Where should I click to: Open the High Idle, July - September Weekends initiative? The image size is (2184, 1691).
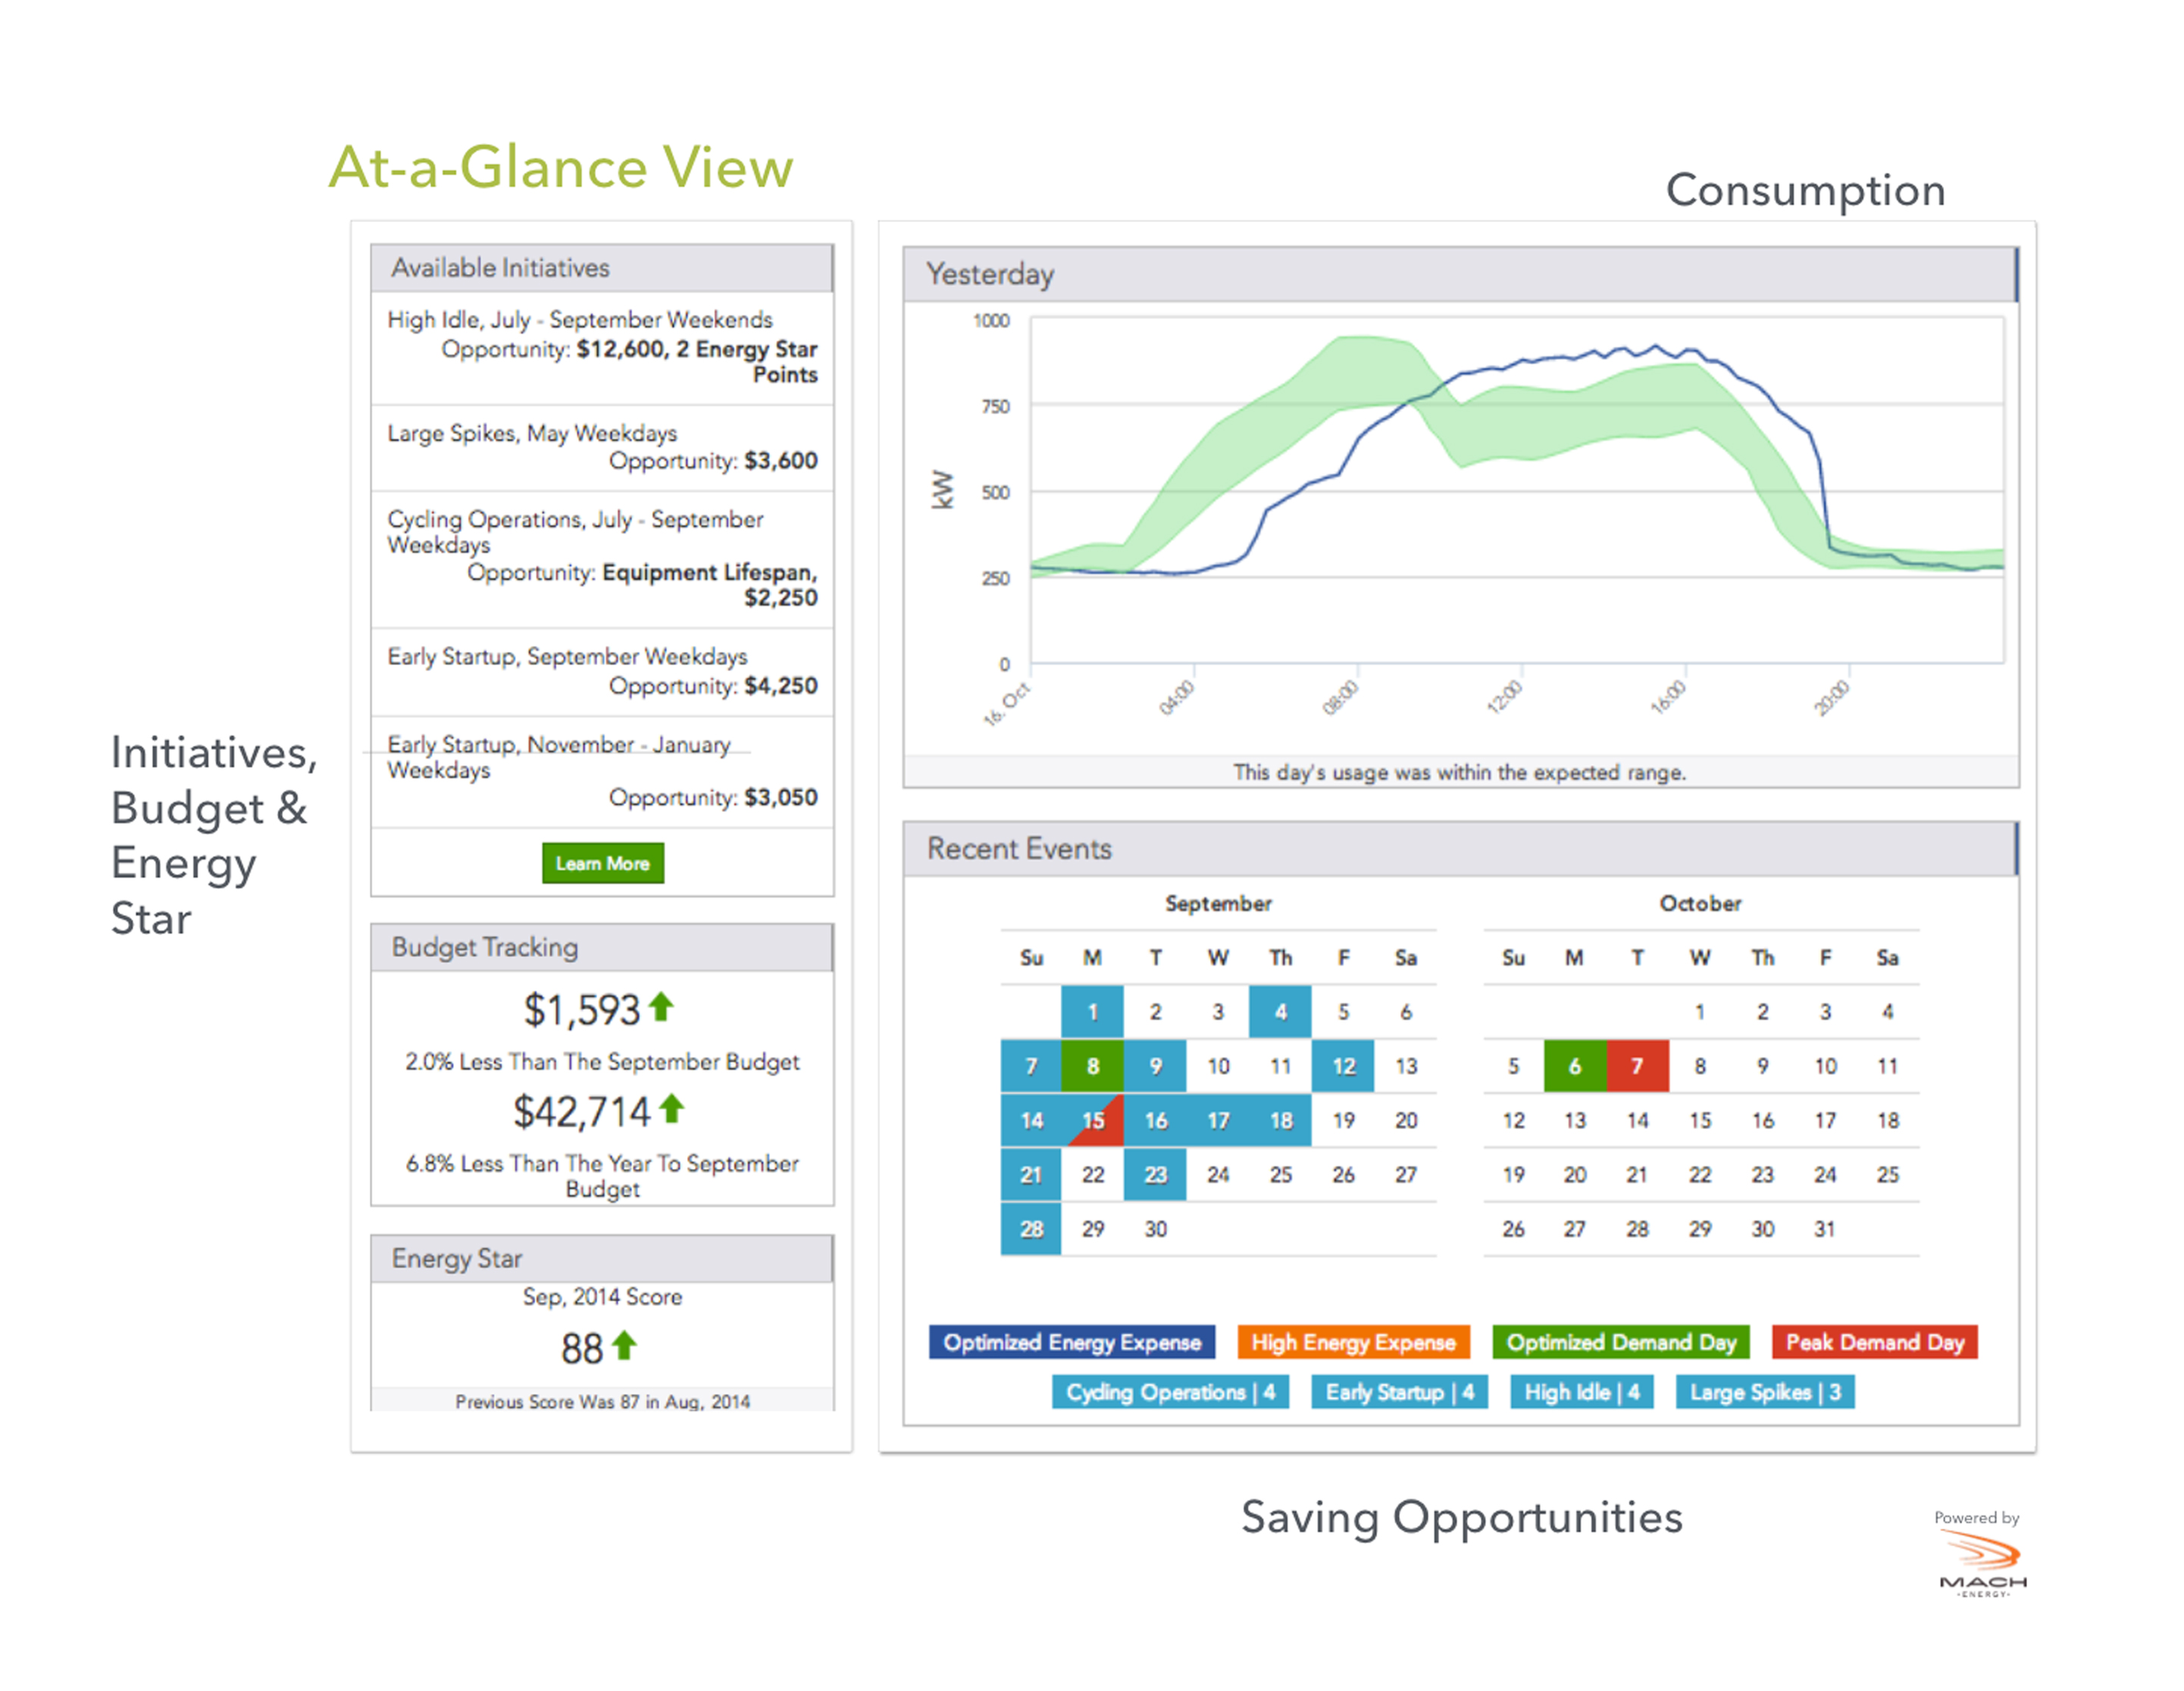coord(602,347)
